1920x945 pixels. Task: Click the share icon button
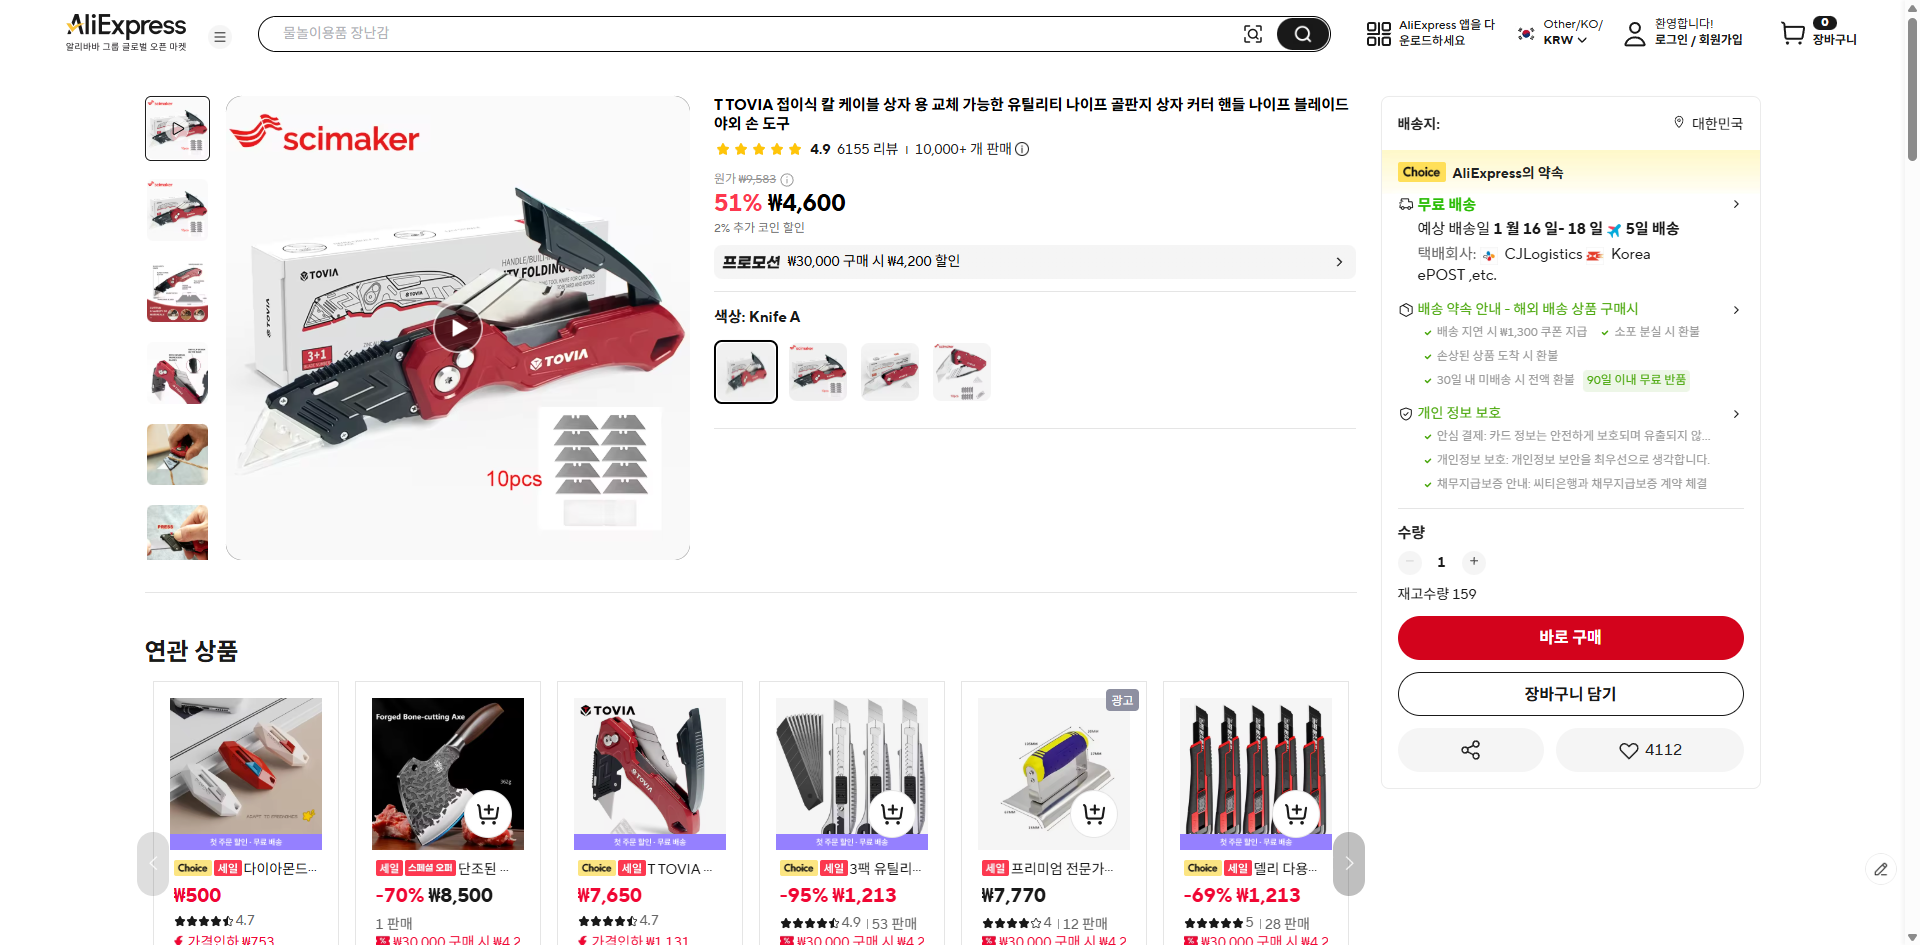point(1470,750)
